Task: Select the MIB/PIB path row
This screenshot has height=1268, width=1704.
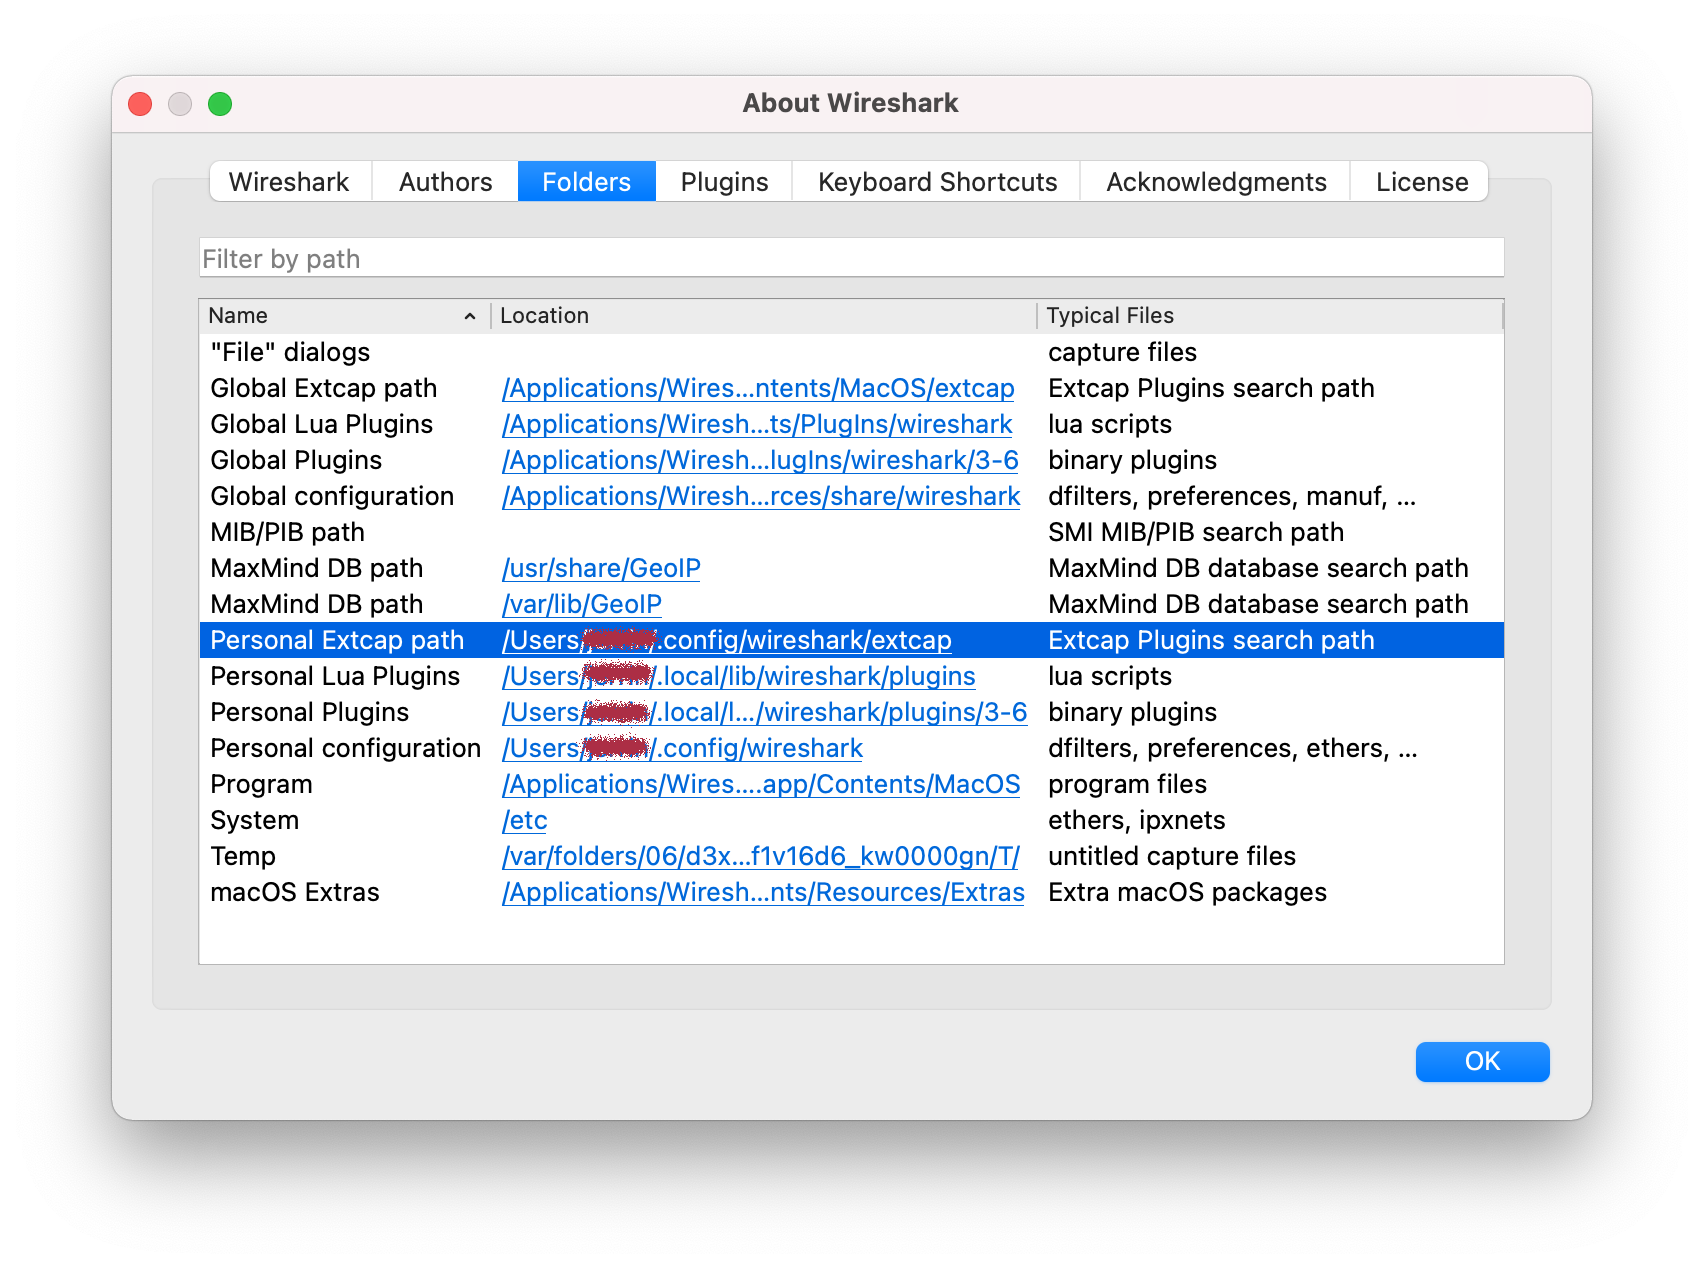Action: 851,532
